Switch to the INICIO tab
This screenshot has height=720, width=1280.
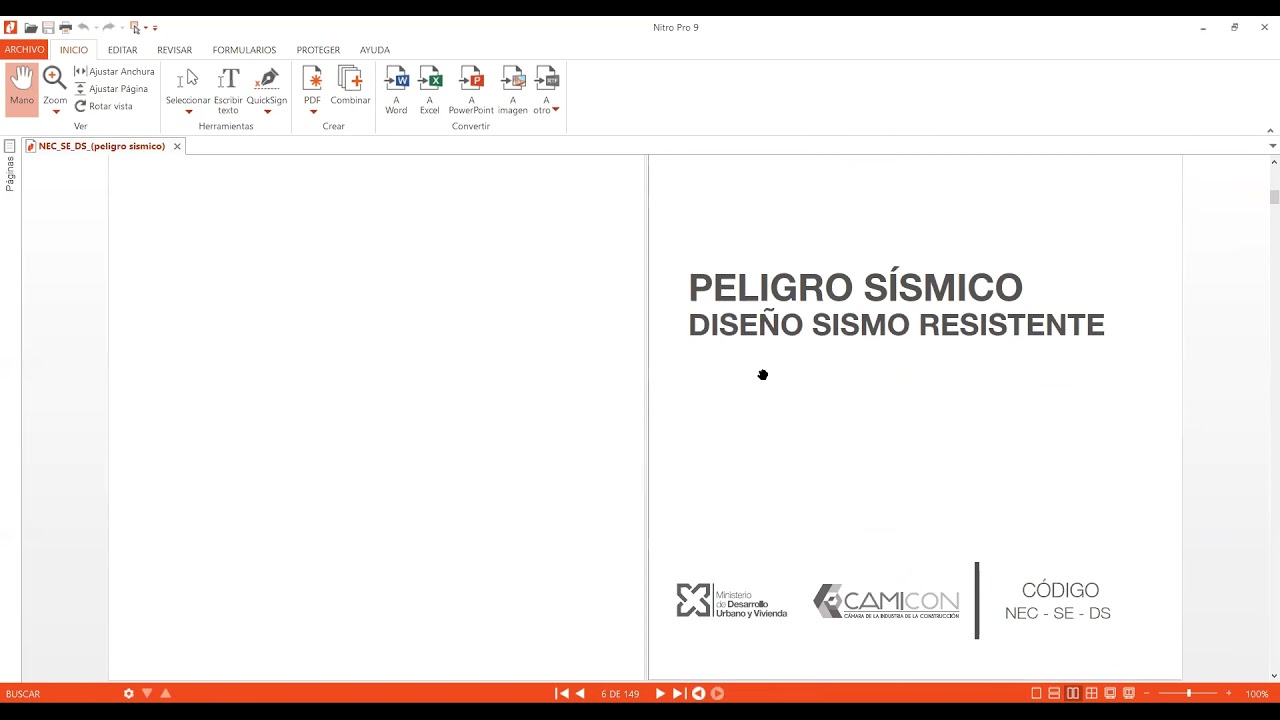point(74,49)
